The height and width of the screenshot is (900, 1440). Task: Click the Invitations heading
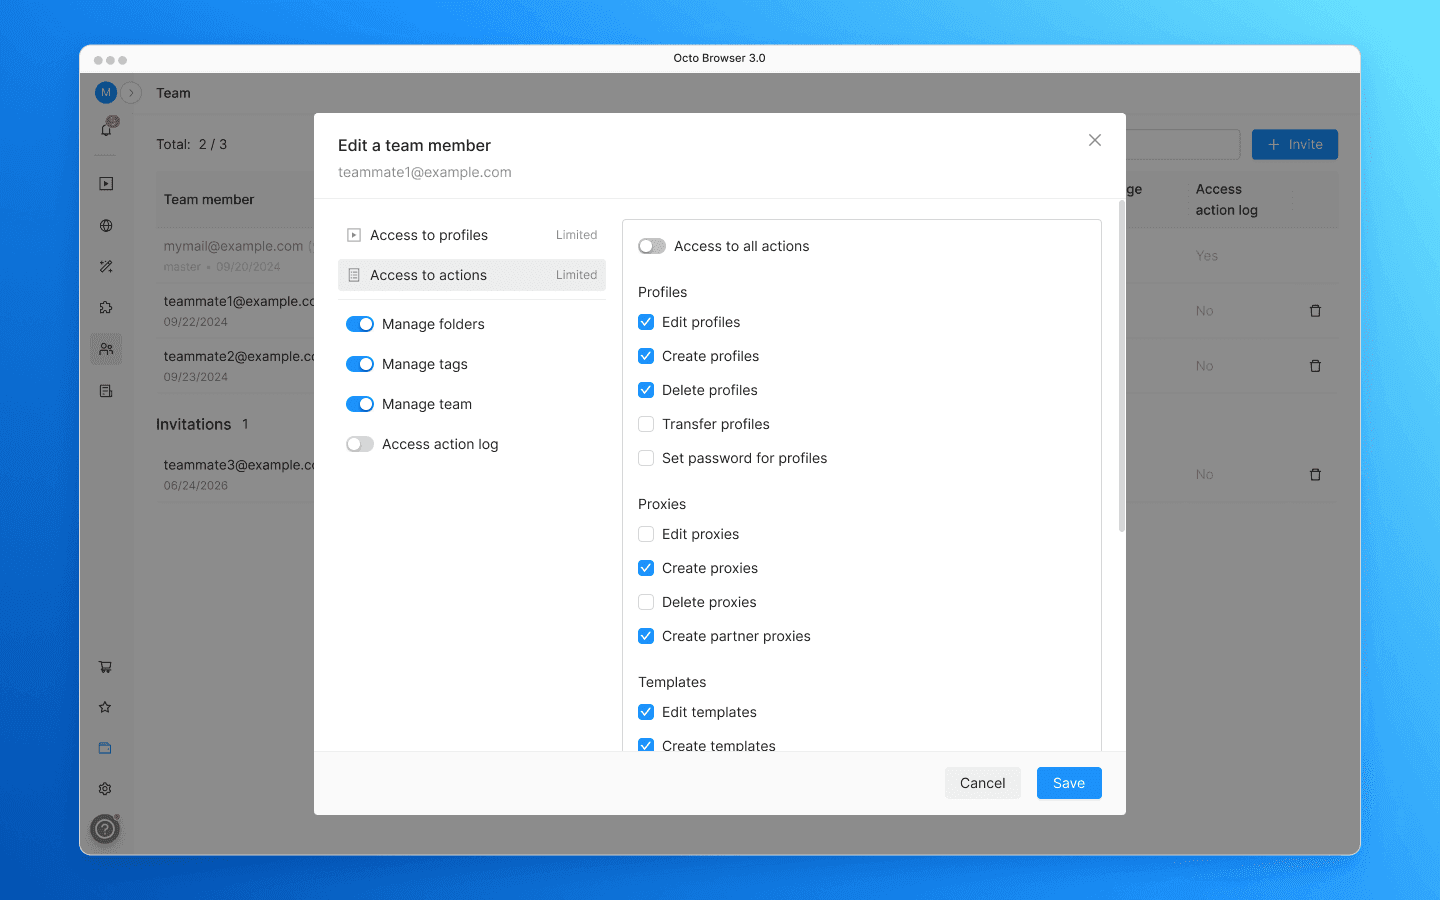point(193,424)
